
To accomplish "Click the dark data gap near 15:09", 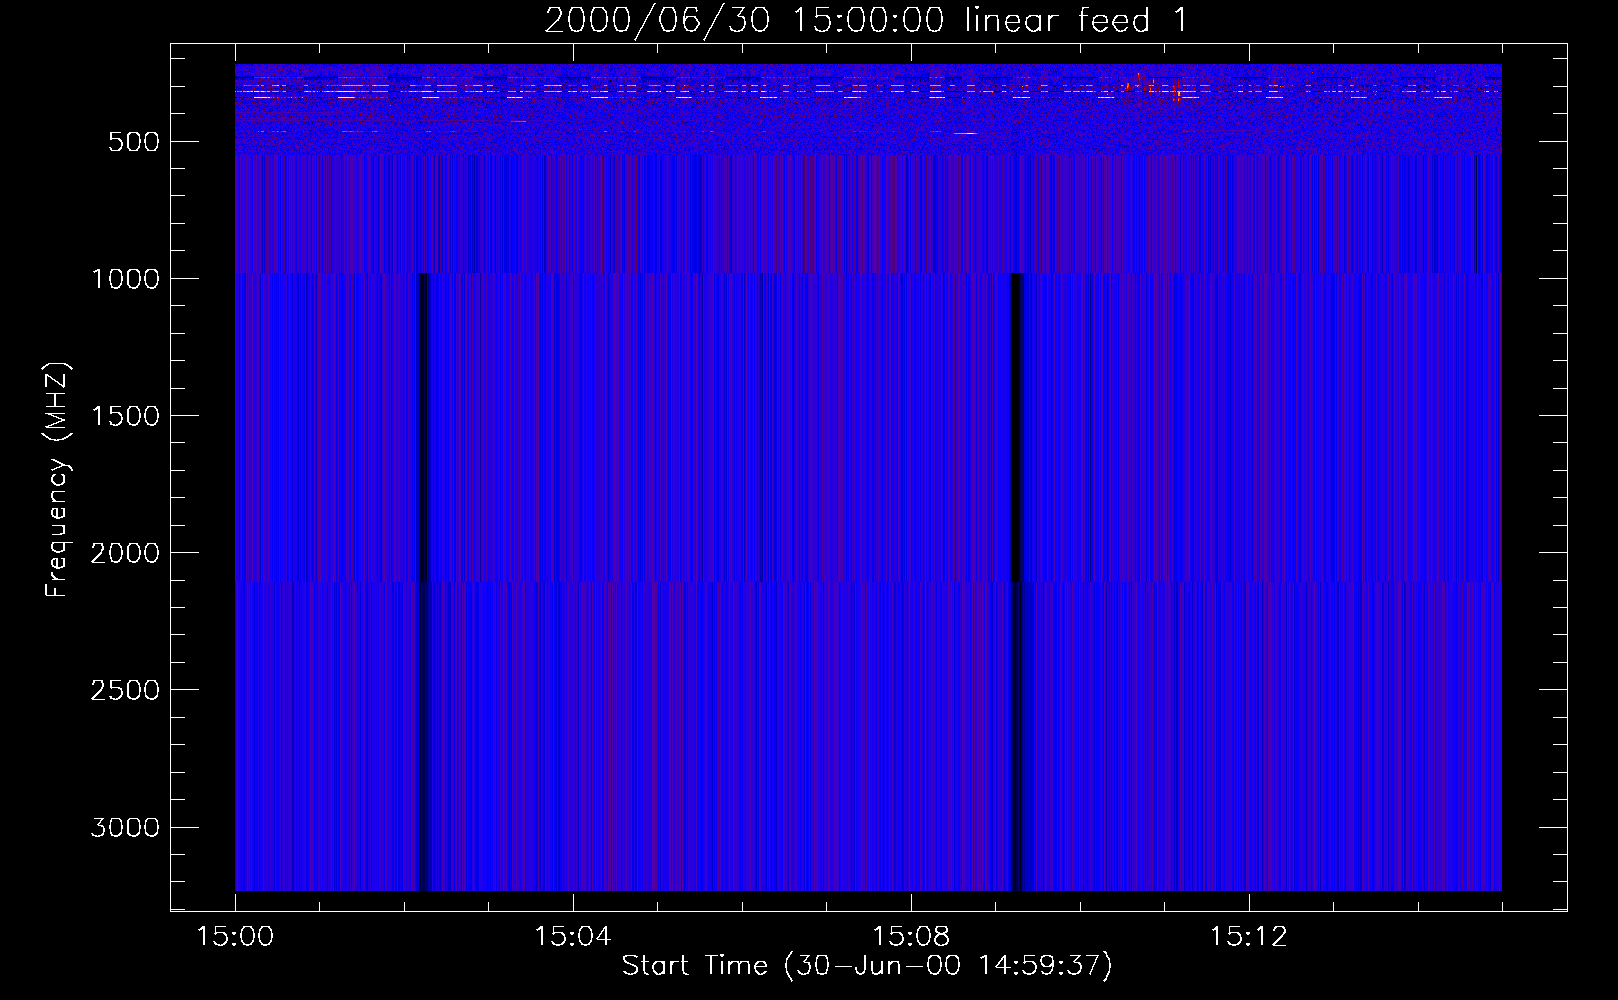I will point(1017,581).
